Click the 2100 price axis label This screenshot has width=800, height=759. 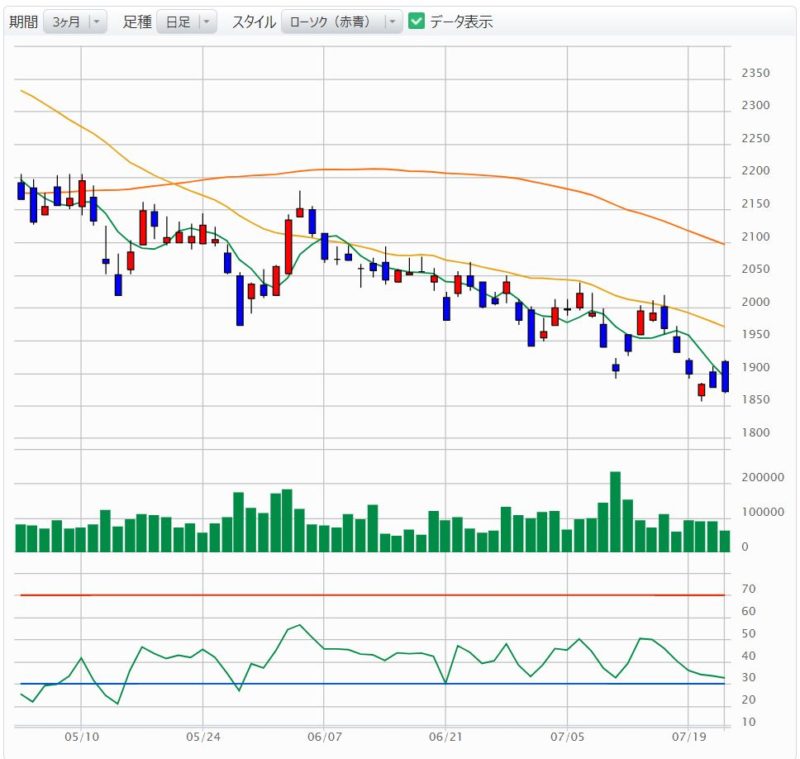756,237
